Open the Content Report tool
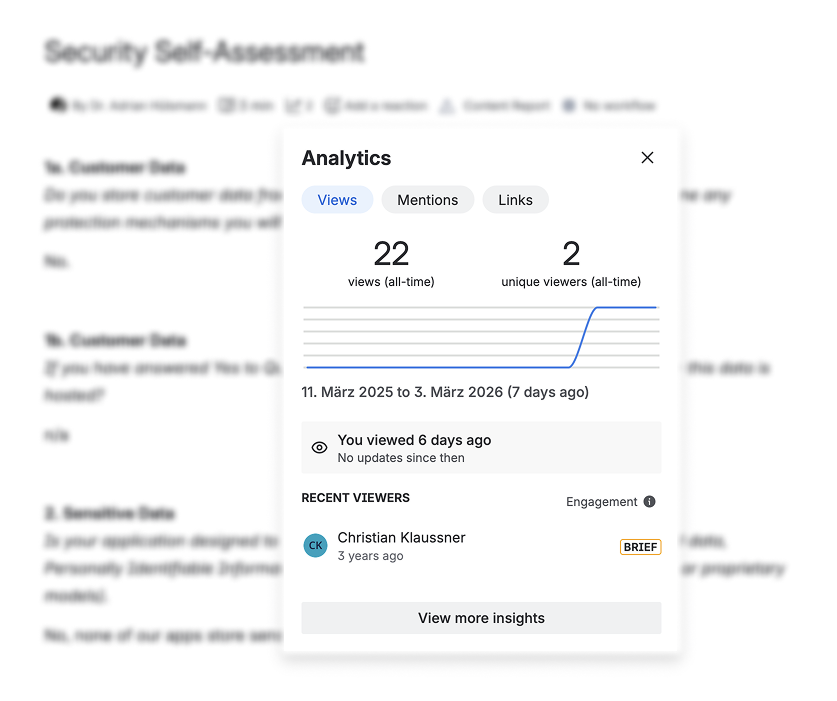837x701 pixels. [505, 105]
